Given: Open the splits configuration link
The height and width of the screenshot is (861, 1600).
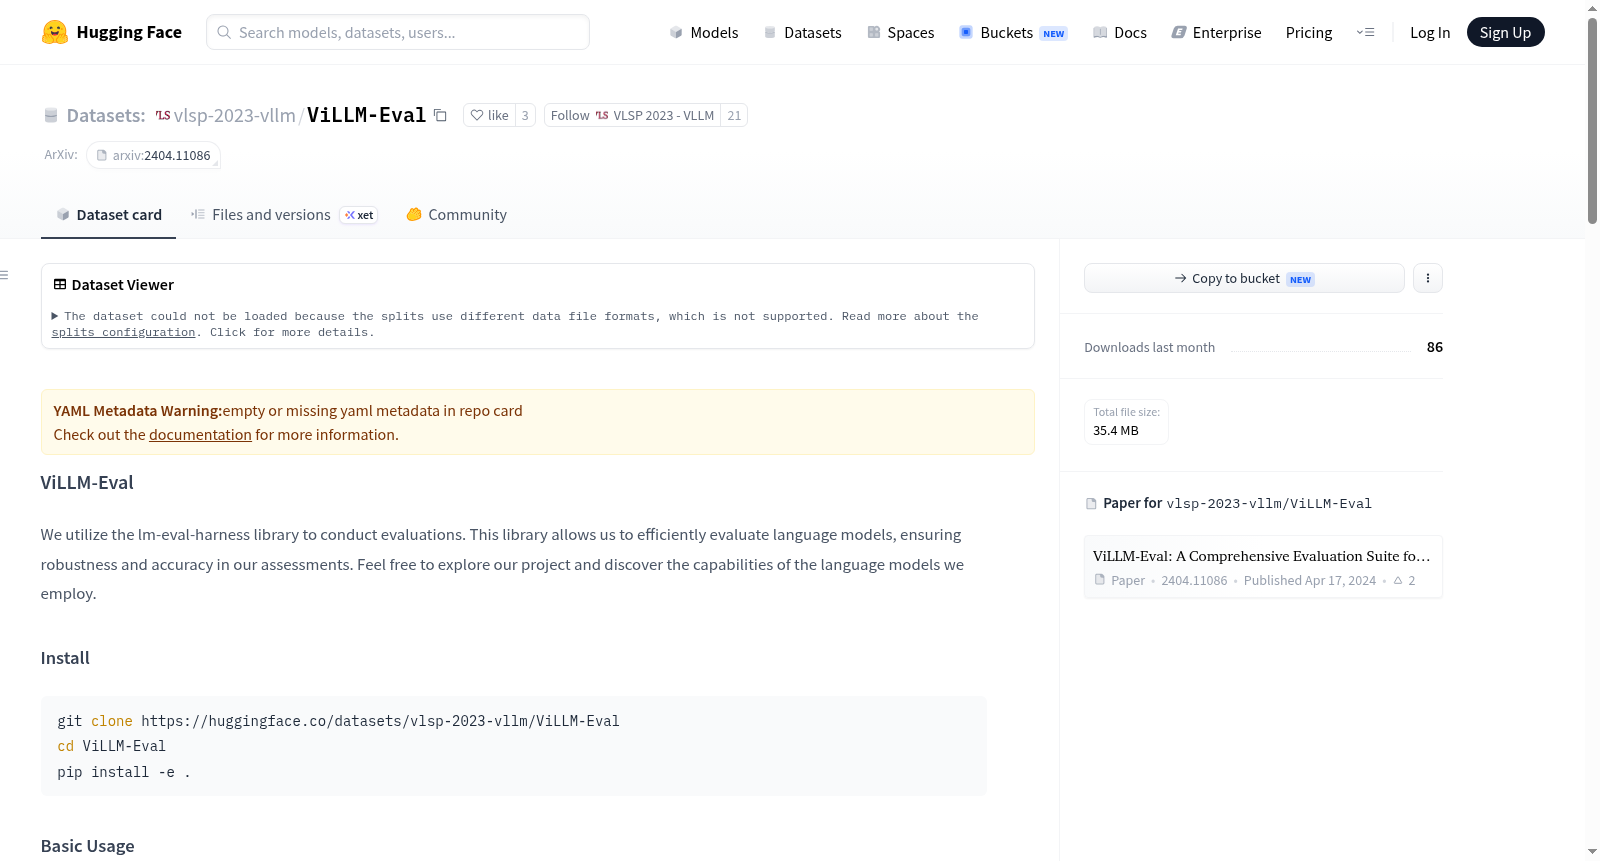Looking at the screenshot, I should click(123, 332).
